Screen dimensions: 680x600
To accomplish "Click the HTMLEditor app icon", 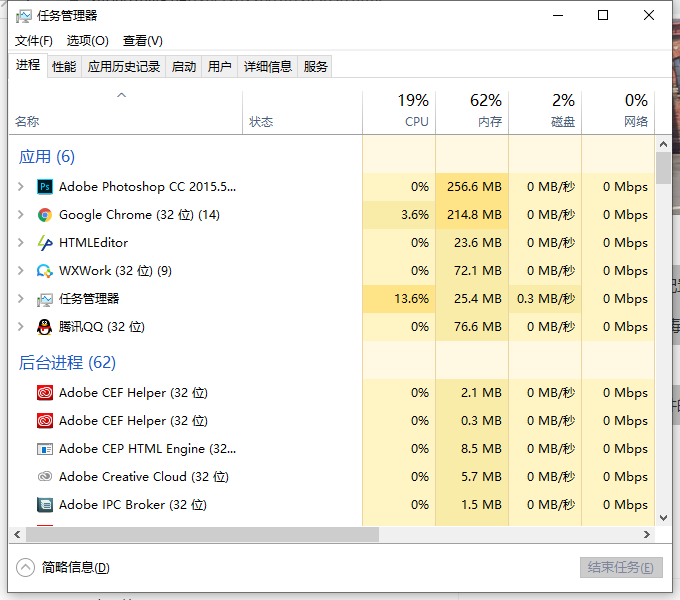I will pyautogui.click(x=45, y=243).
